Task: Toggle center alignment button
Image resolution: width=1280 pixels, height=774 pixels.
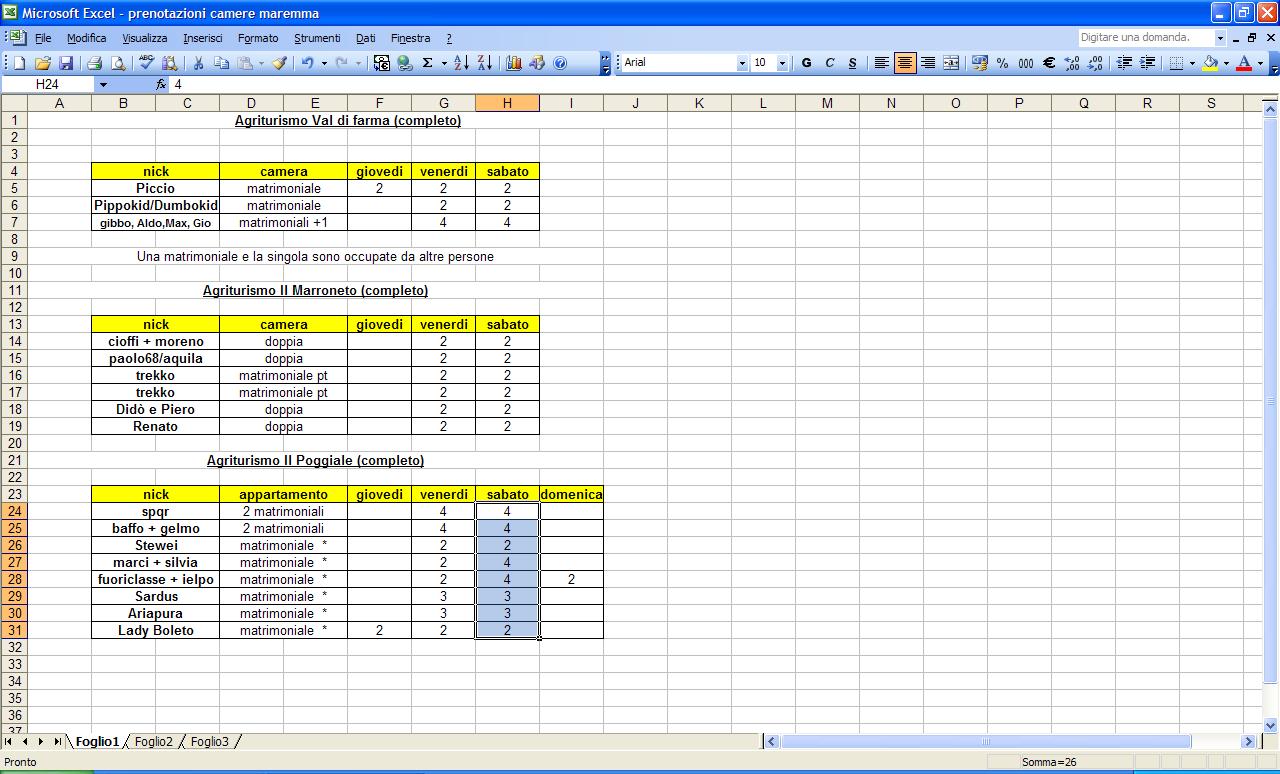Action: (905, 63)
